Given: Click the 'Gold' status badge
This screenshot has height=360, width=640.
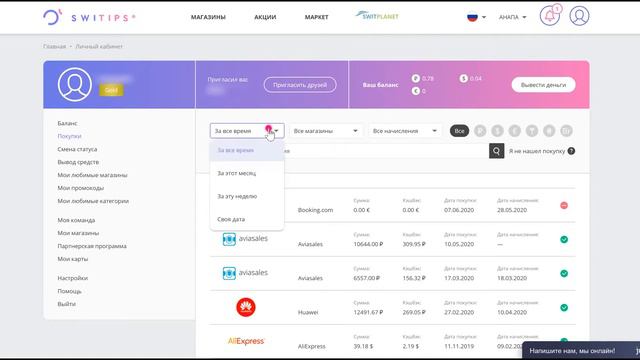Looking at the screenshot, I should click(x=111, y=90).
